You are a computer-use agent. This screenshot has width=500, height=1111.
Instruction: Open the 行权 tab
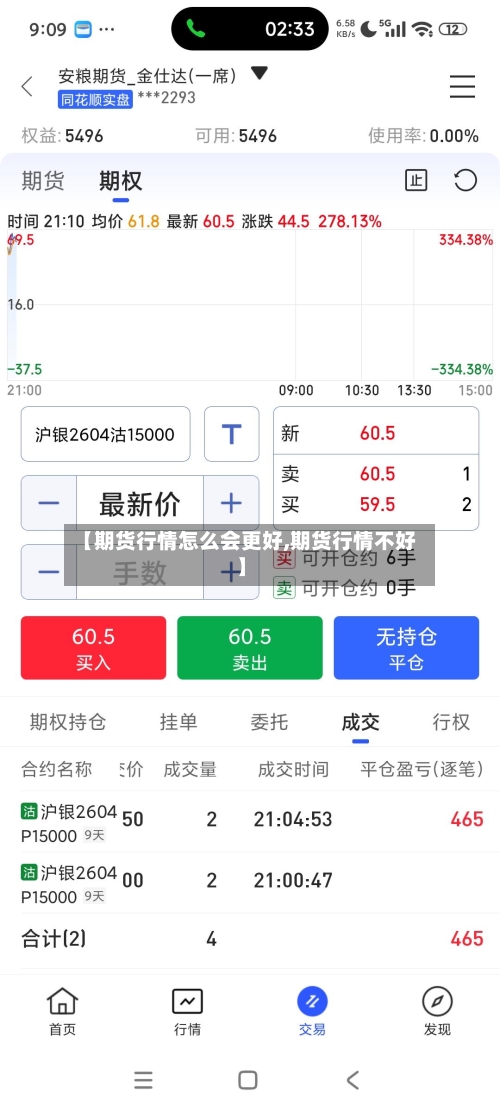[451, 722]
